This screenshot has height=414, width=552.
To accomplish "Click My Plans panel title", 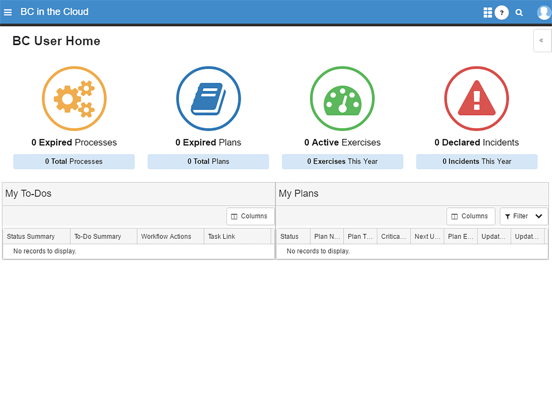I will (299, 193).
